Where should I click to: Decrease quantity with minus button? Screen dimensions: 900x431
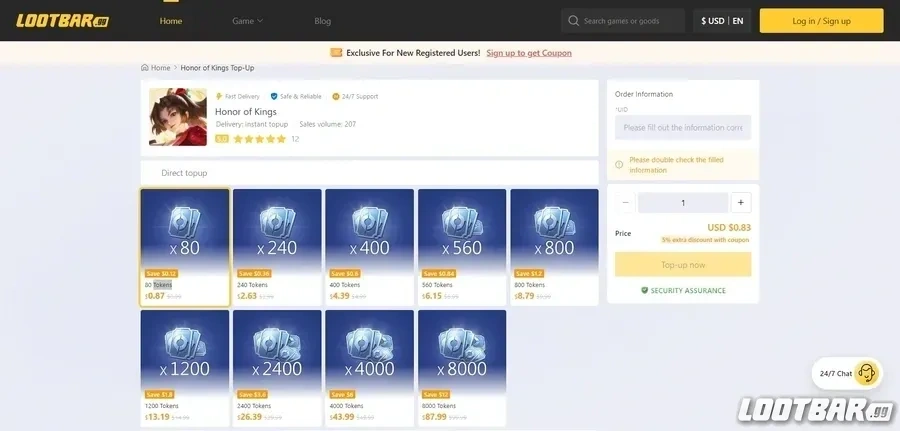(626, 203)
